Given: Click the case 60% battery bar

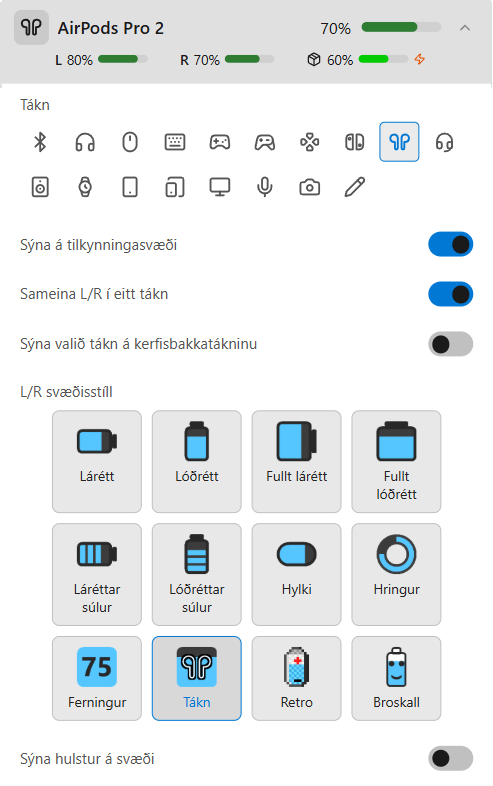Looking at the screenshot, I should tap(383, 59).
